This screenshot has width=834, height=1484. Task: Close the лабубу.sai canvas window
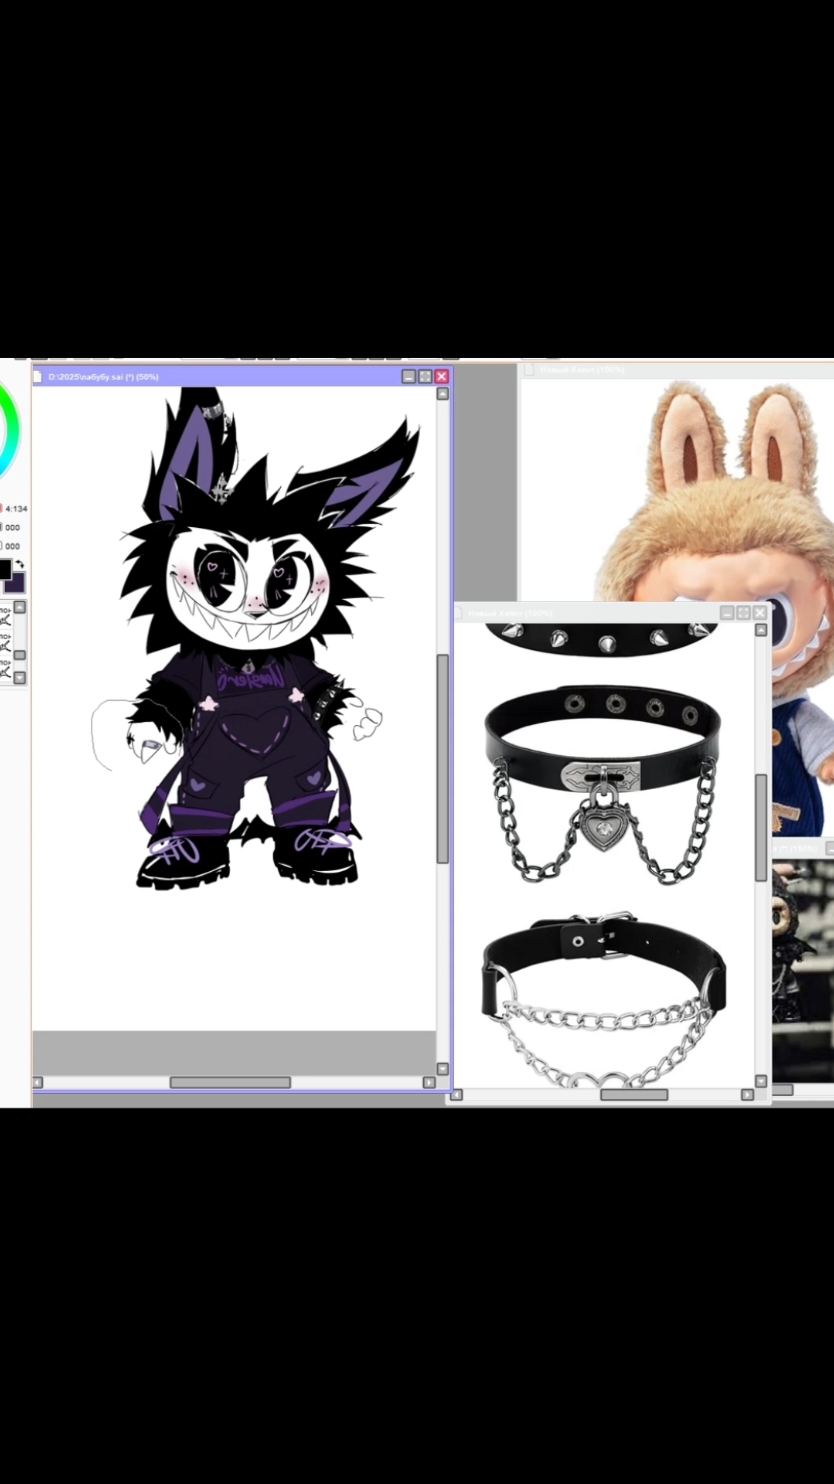[x=441, y=377]
